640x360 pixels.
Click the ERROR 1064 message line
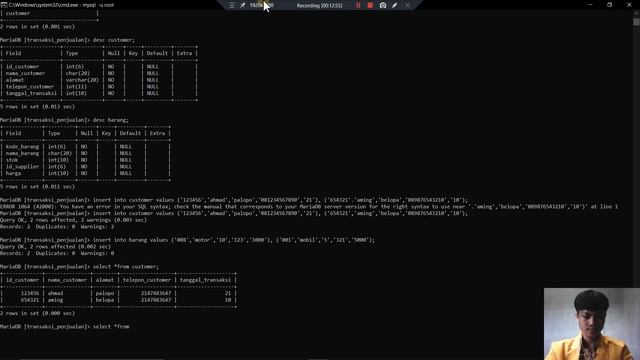point(309,207)
